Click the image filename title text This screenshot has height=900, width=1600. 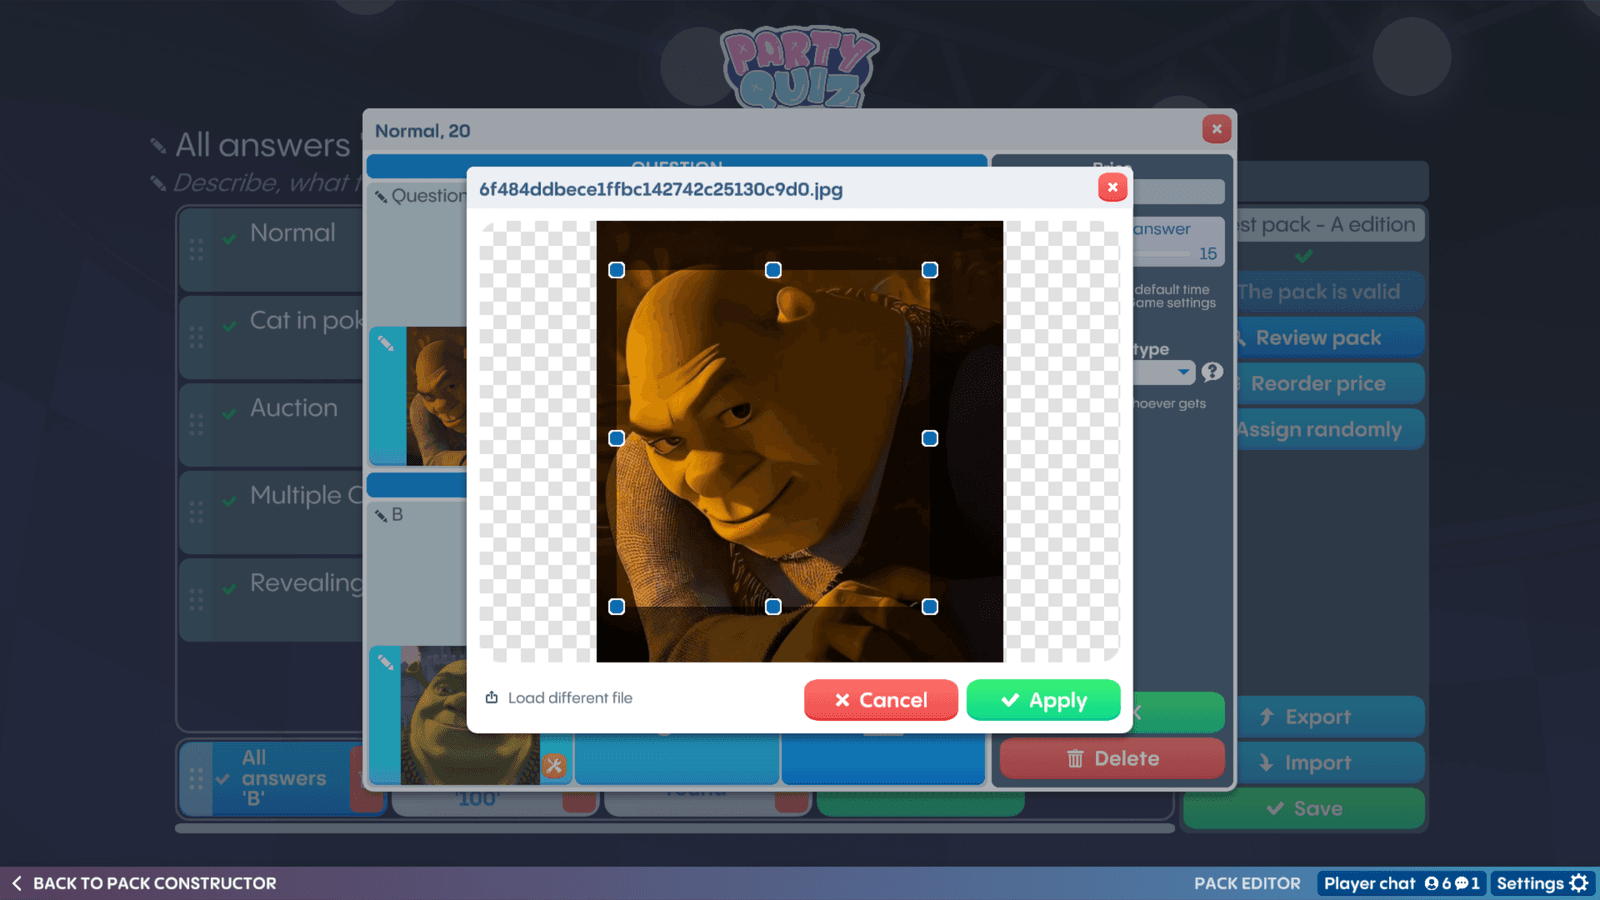pos(661,189)
